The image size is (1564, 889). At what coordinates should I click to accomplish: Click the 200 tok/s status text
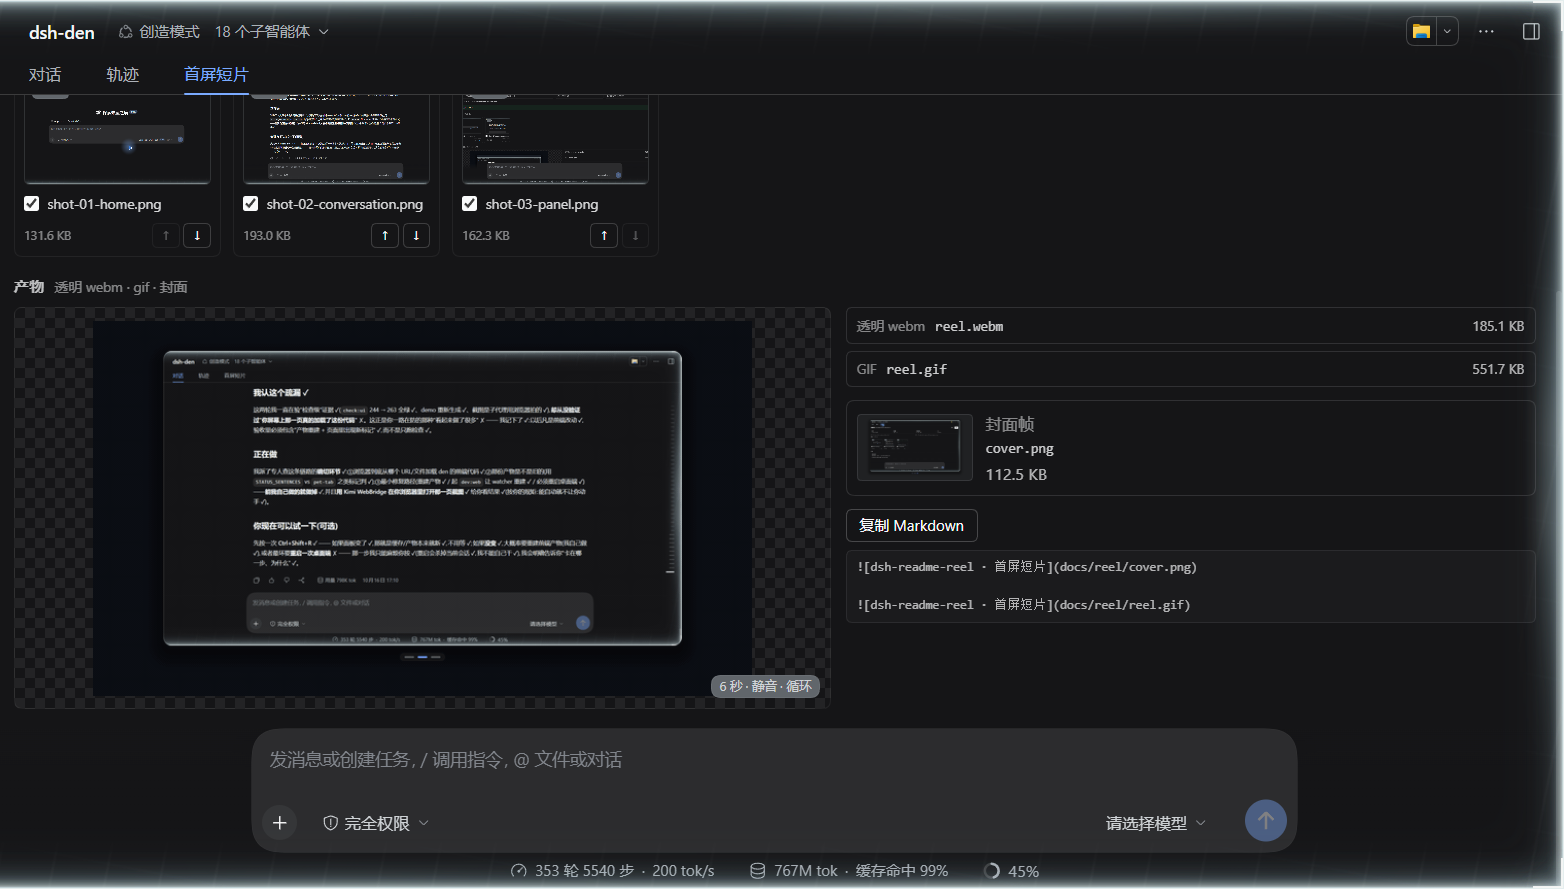[683, 871]
